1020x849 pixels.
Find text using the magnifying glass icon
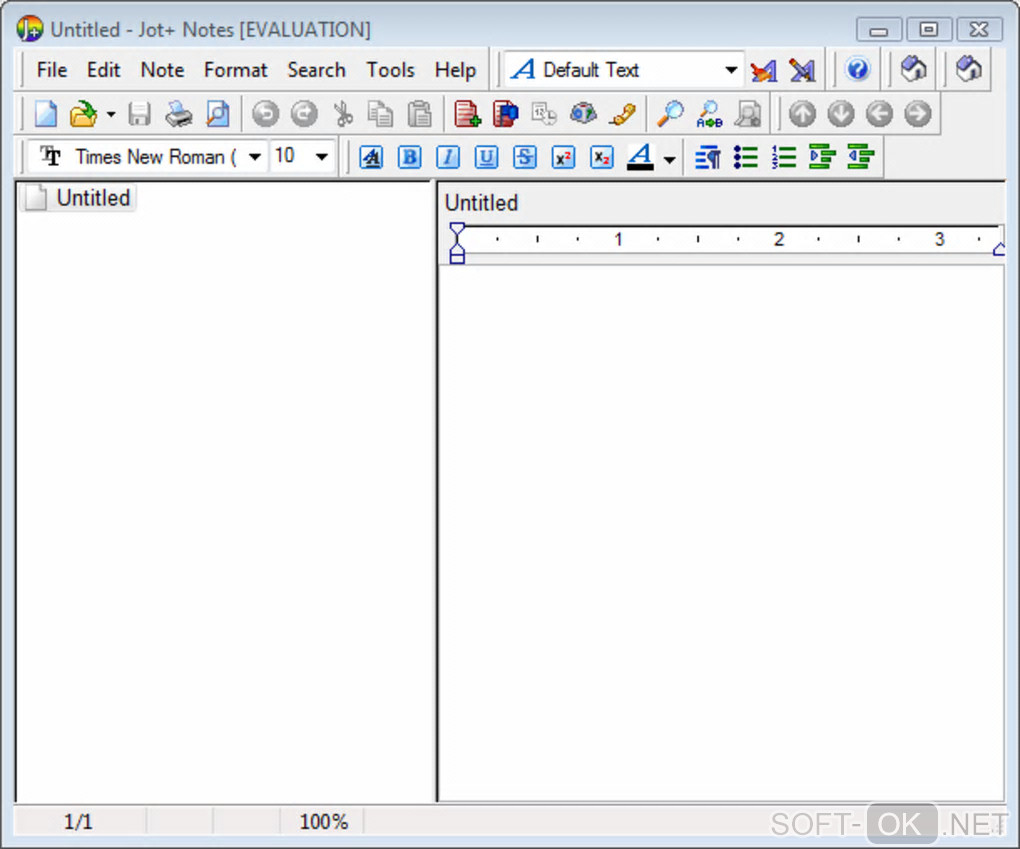tap(670, 115)
